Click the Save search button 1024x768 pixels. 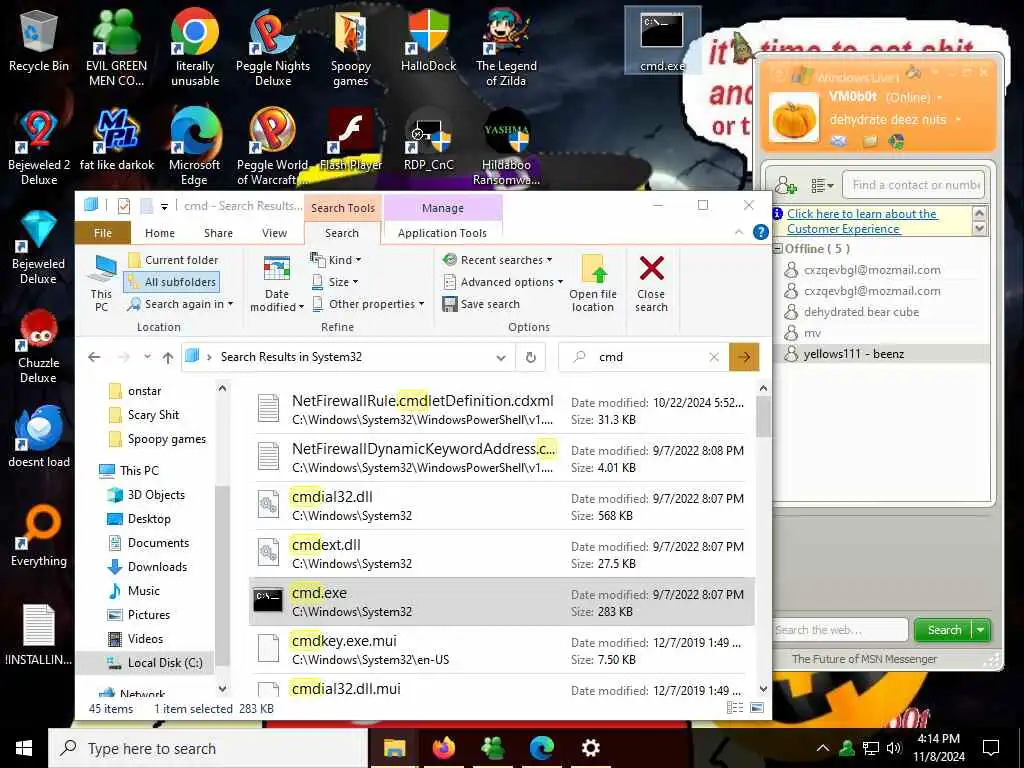click(x=481, y=304)
